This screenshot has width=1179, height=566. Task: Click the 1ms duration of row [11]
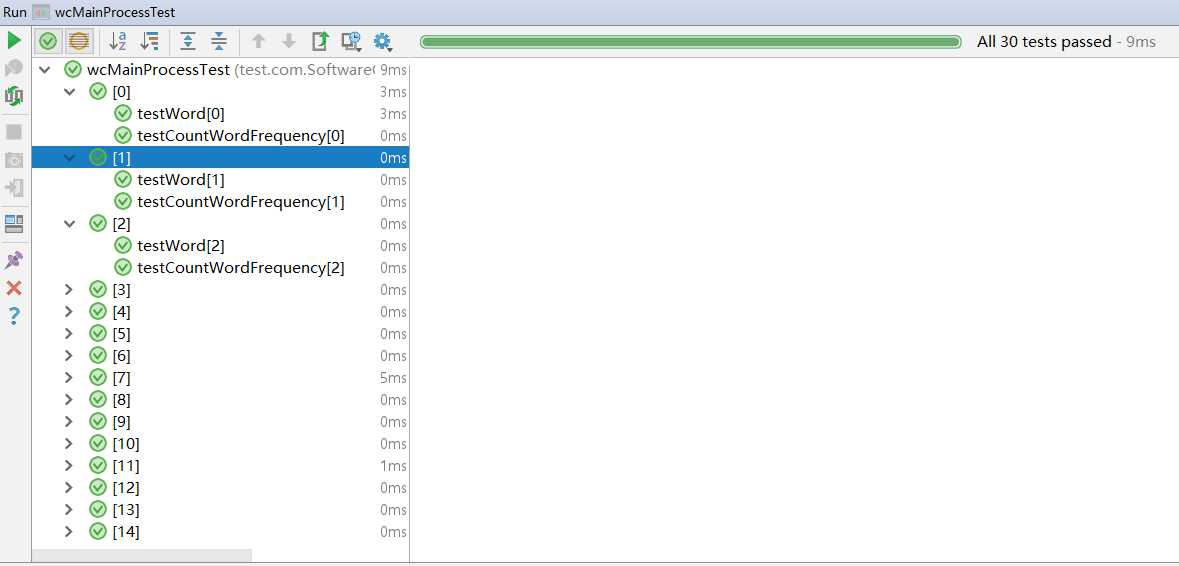coord(393,465)
